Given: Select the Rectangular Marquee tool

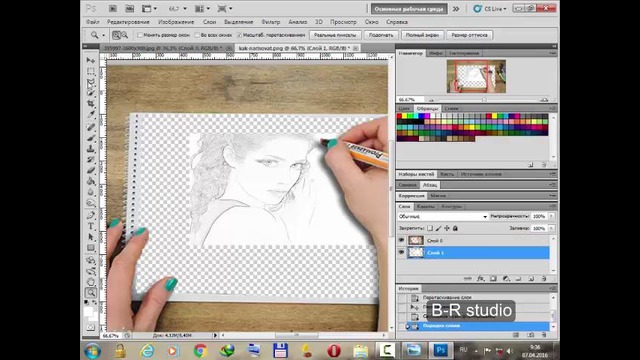Looking at the screenshot, I should 91,71.
